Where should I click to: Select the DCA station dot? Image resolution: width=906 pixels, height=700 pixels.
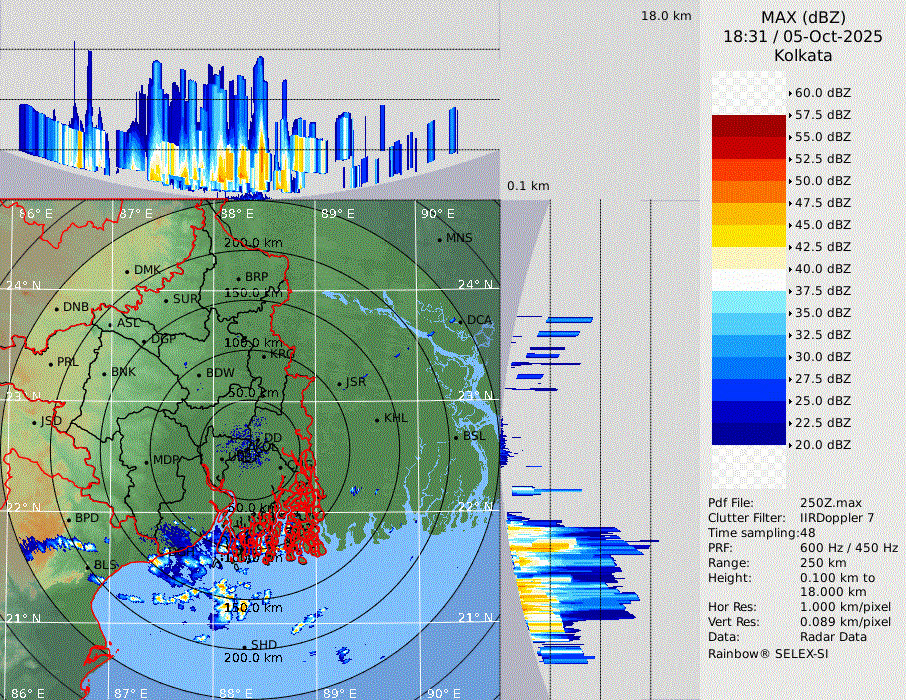coord(461,321)
